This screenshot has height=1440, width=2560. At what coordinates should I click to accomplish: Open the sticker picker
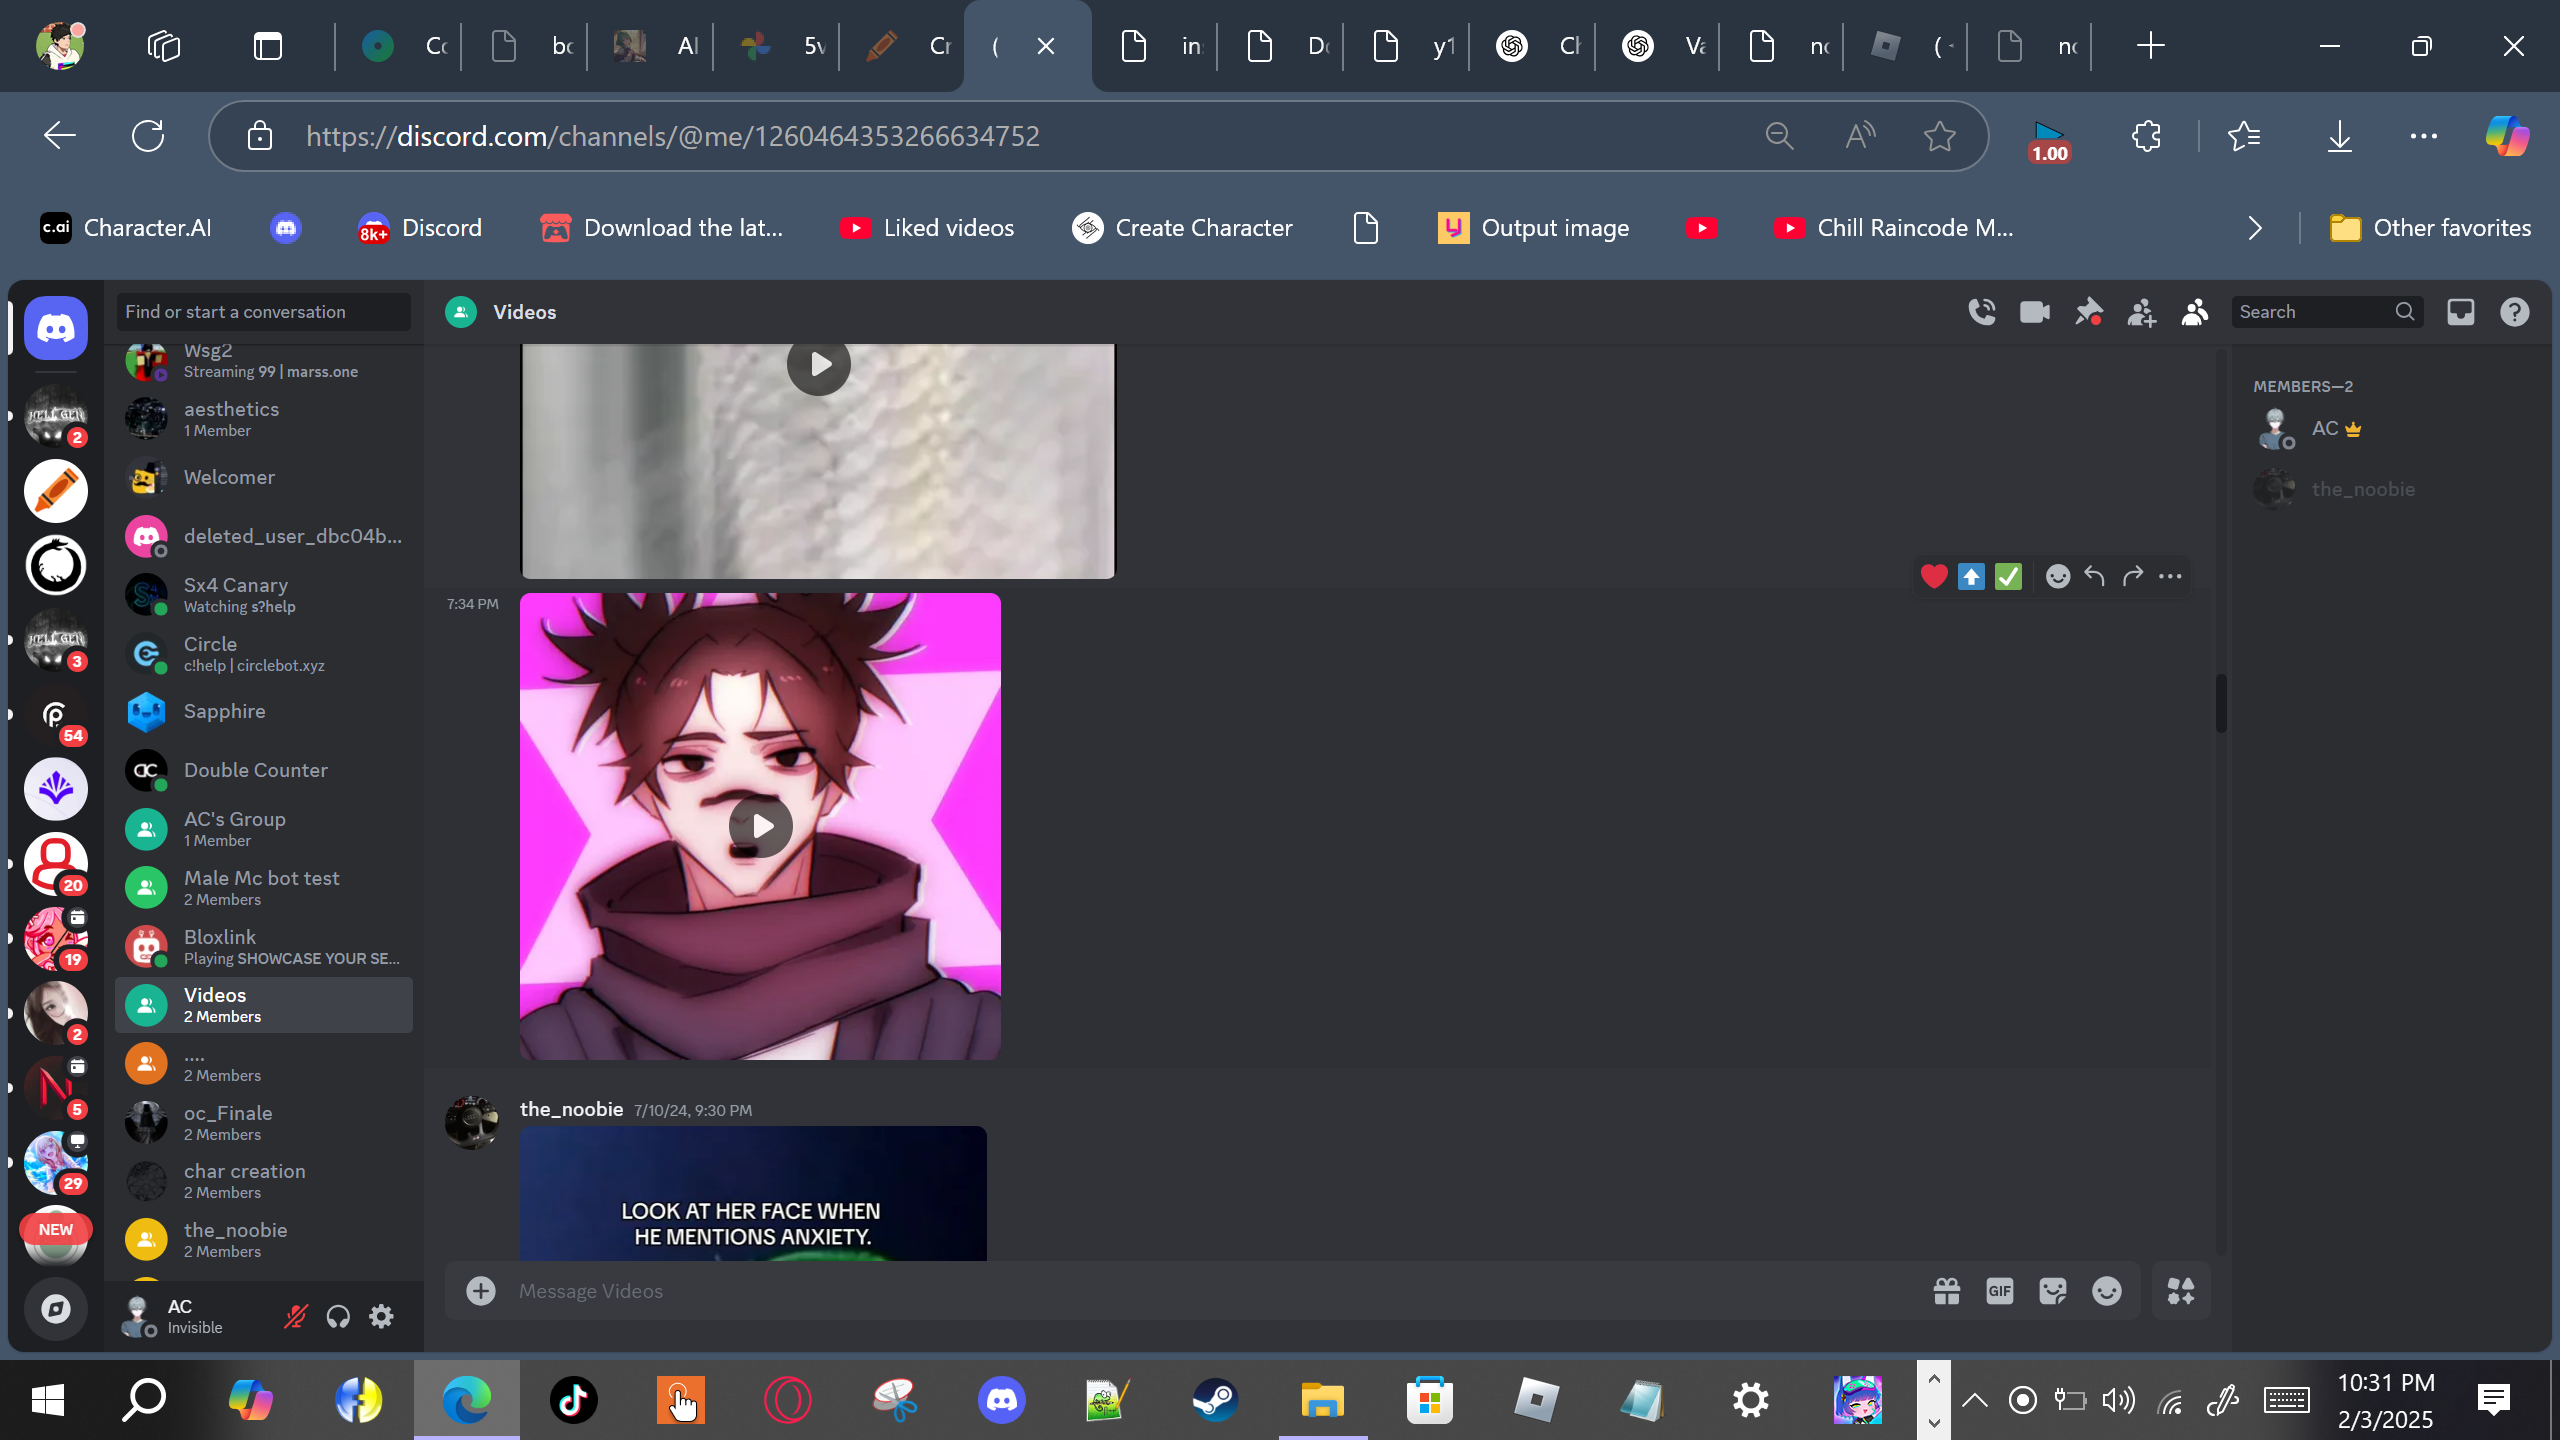(x=2053, y=1291)
